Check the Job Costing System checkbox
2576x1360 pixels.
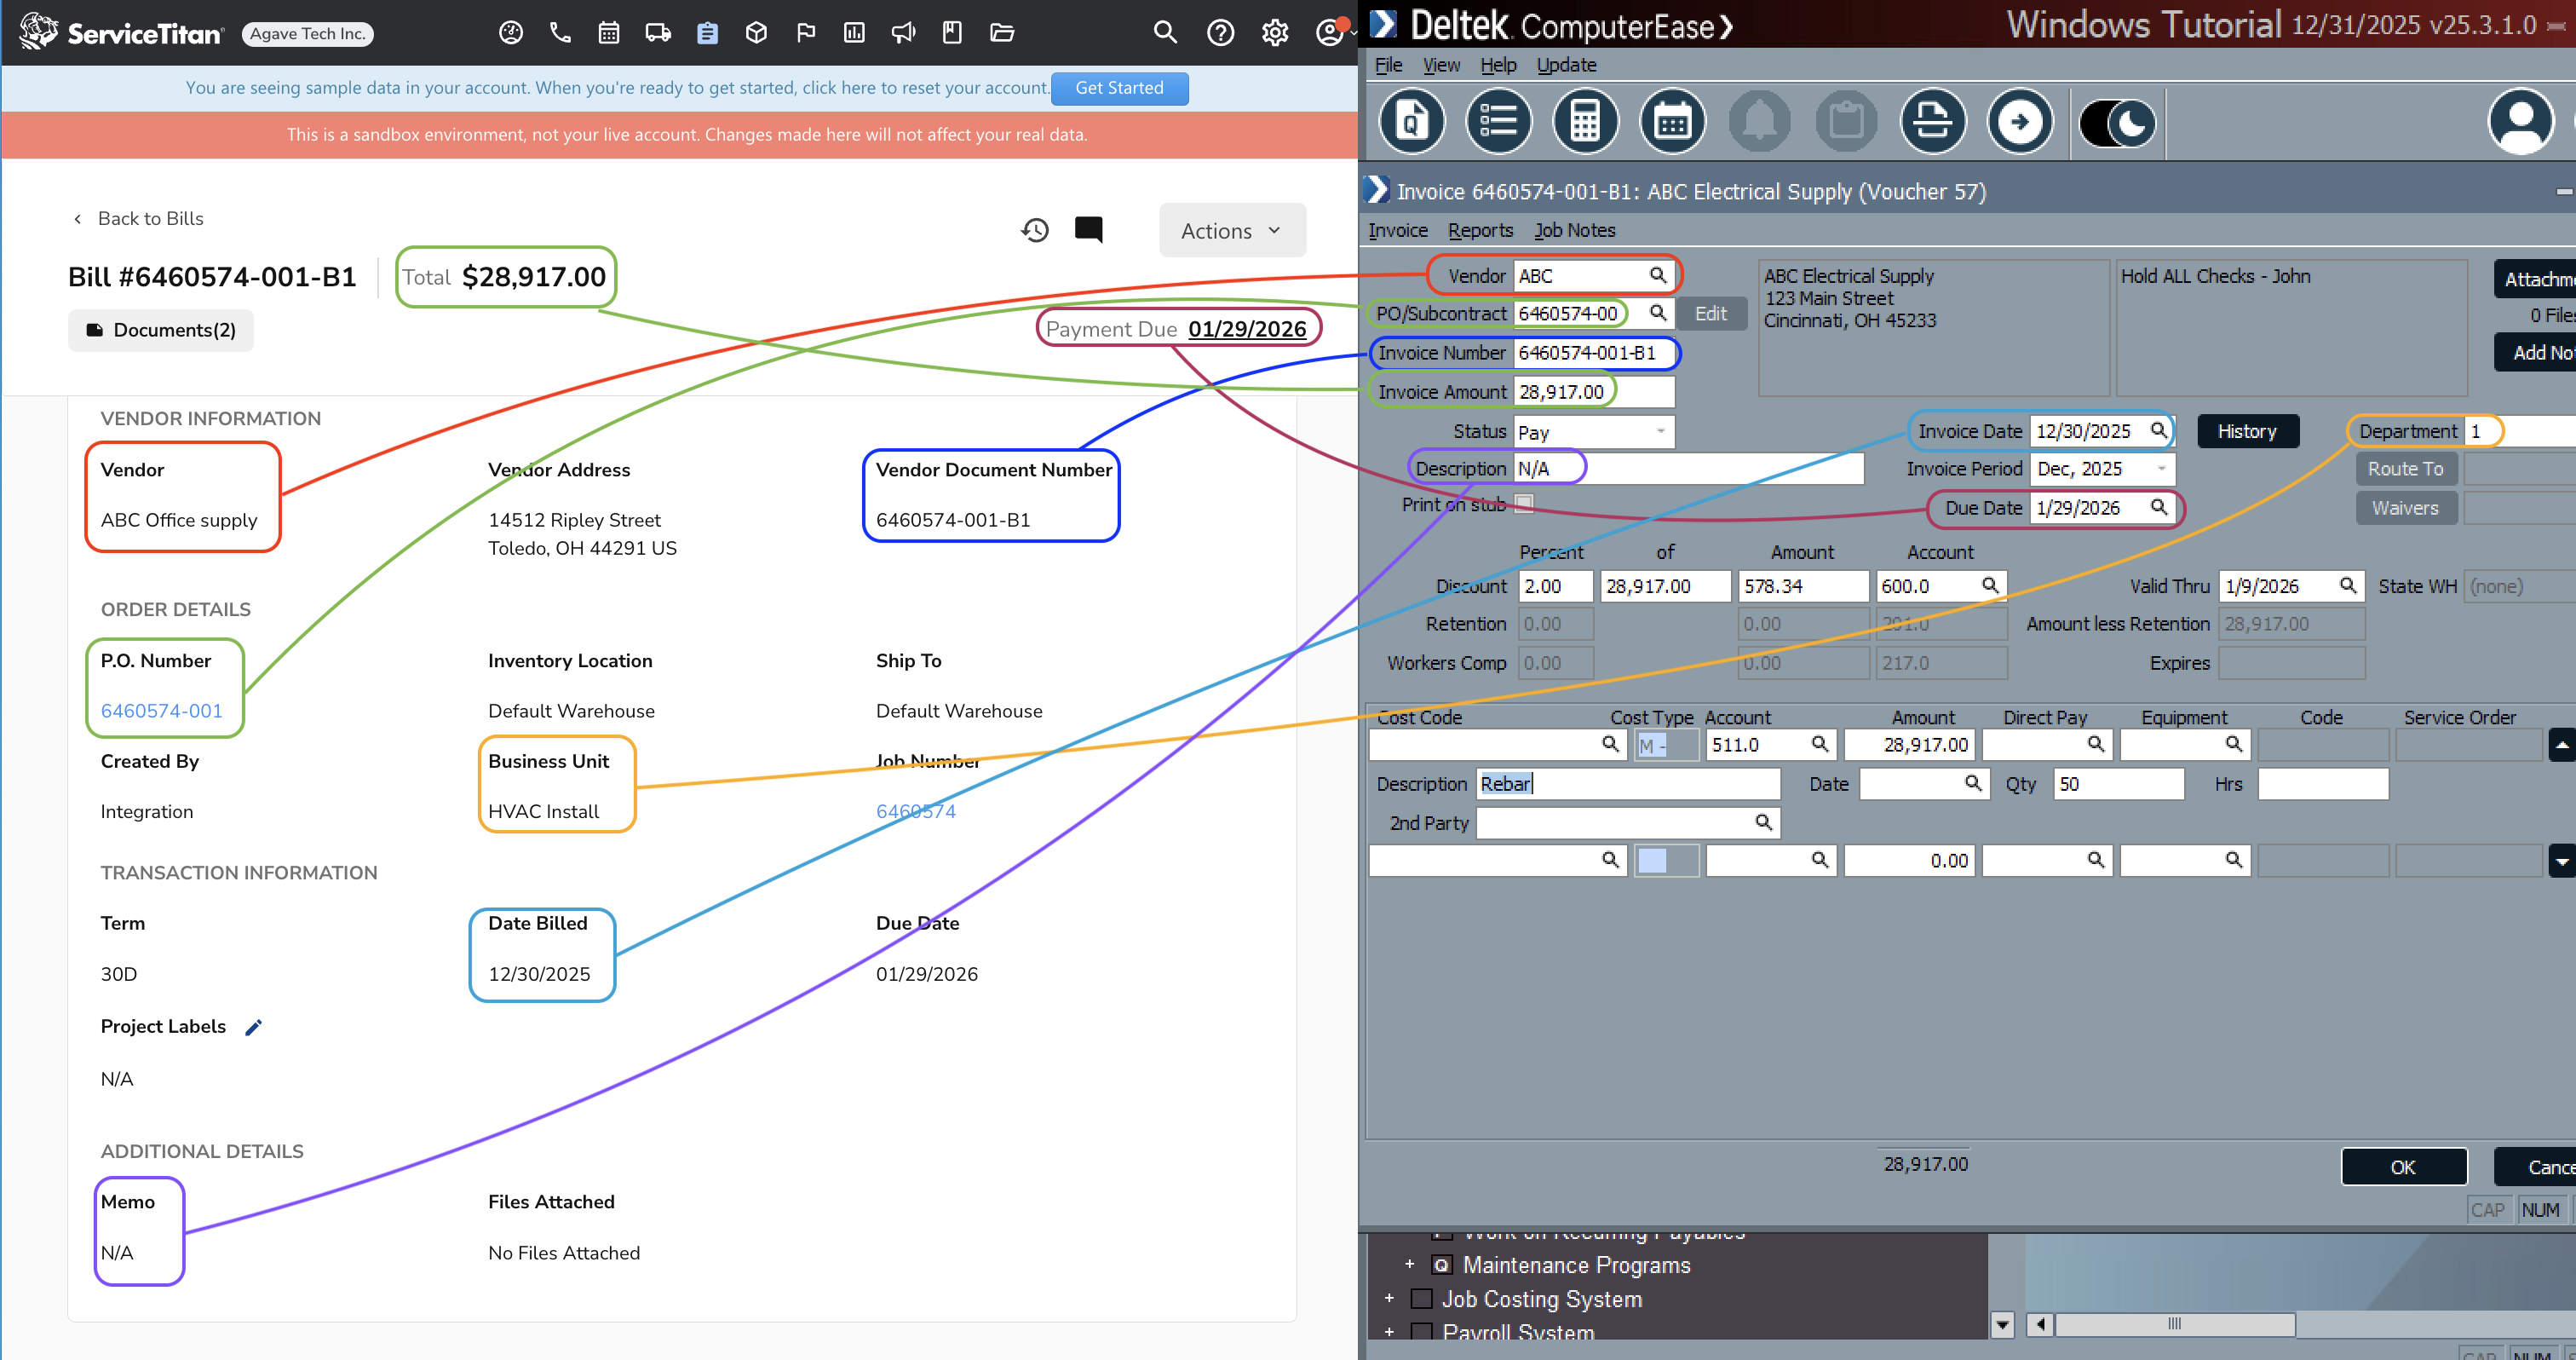point(1419,1298)
